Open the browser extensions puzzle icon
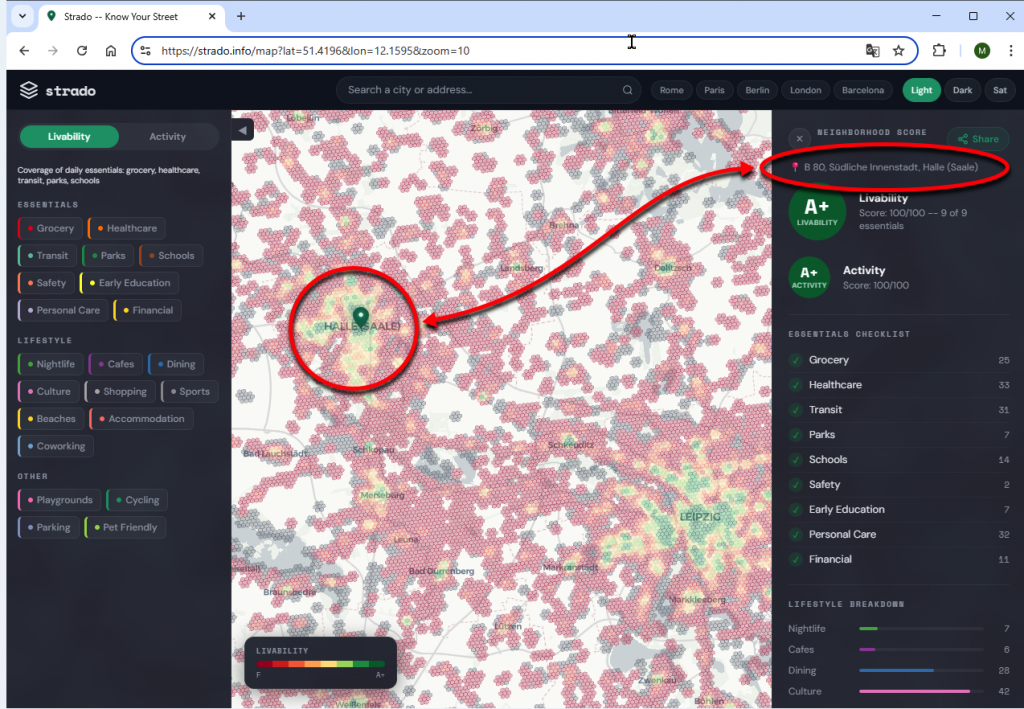The height and width of the screenshot is (709, 1024). pyautogui.click(x=939, y=51)
